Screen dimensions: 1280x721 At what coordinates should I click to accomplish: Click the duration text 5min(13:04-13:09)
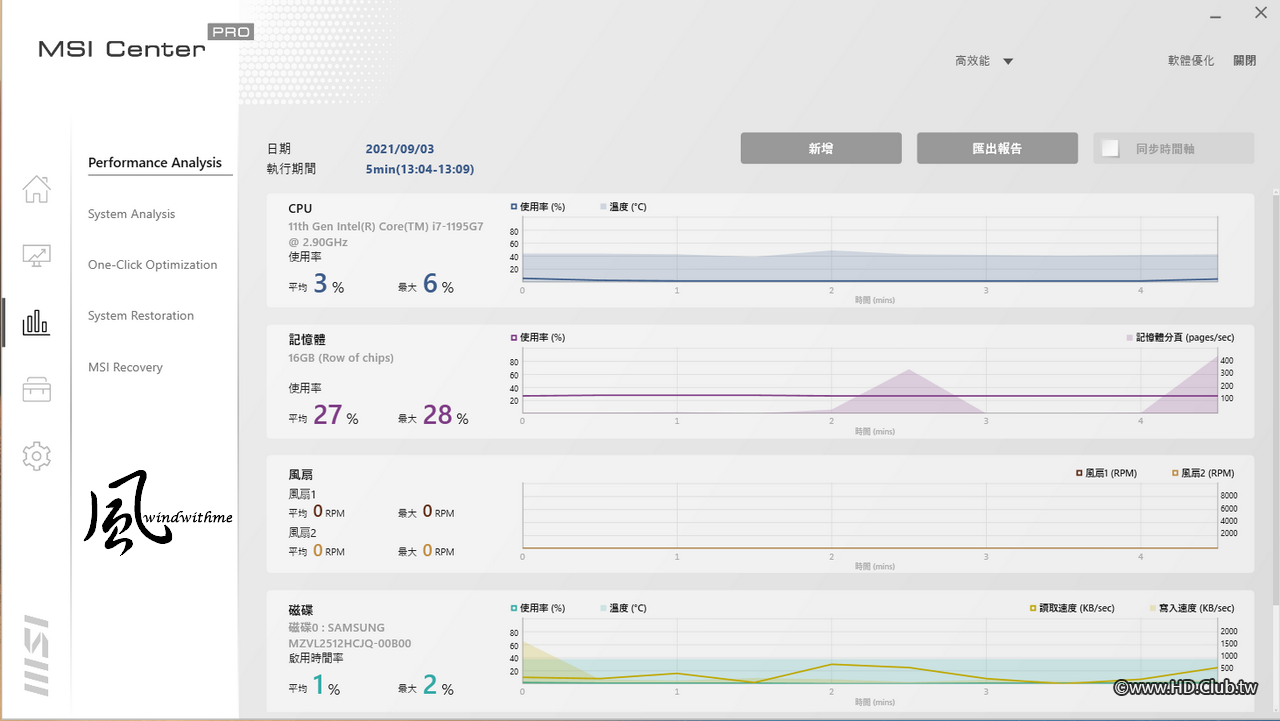coord(420,170)
